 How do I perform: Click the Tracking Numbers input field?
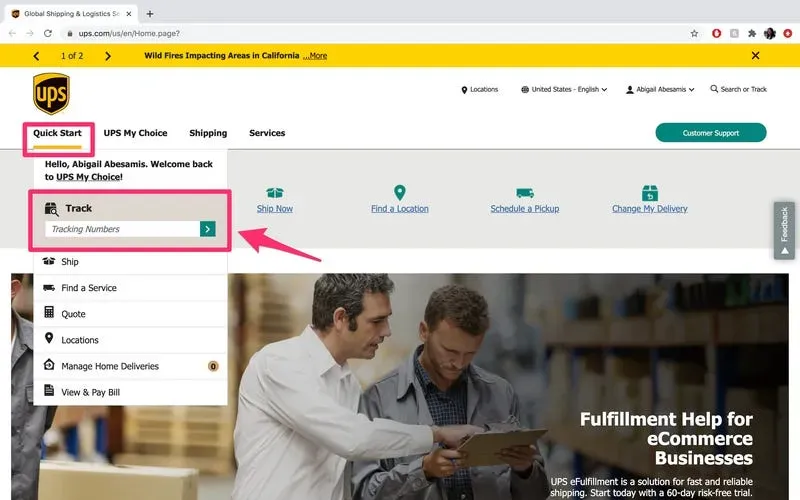pyautogui.click(x=122, y=229)
